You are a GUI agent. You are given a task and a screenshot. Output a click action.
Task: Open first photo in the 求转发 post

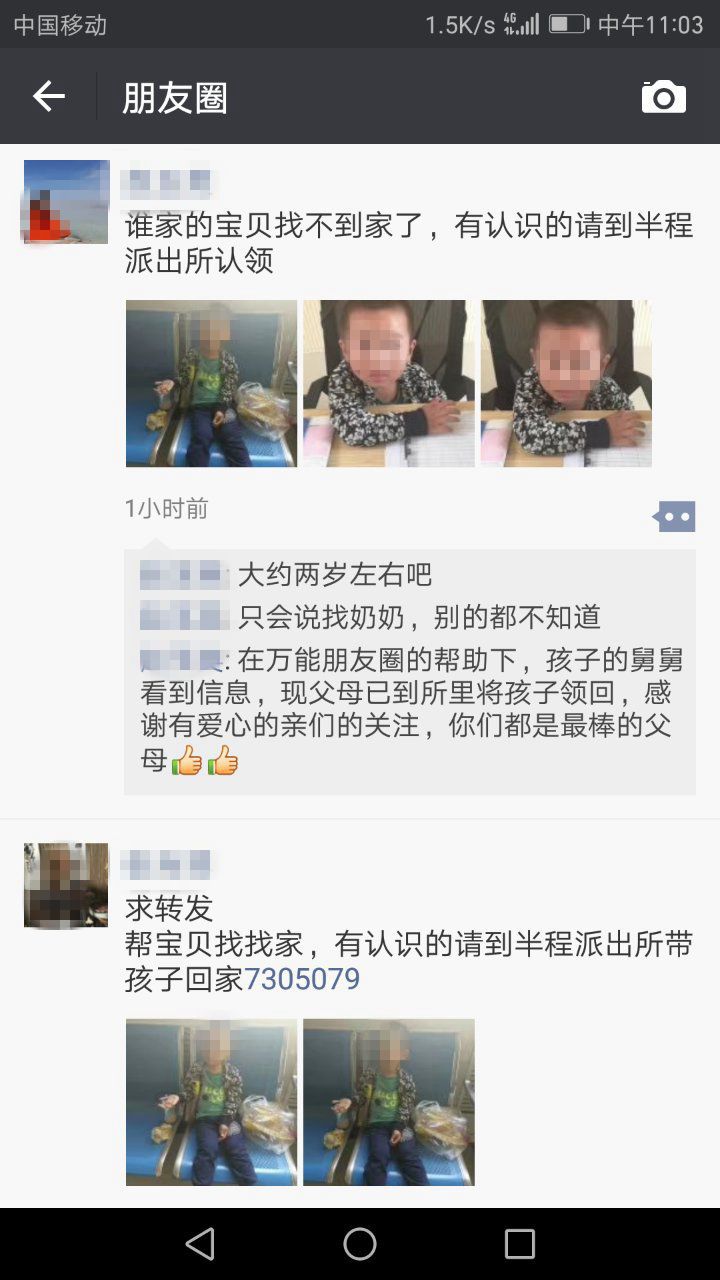(211, 1102)
